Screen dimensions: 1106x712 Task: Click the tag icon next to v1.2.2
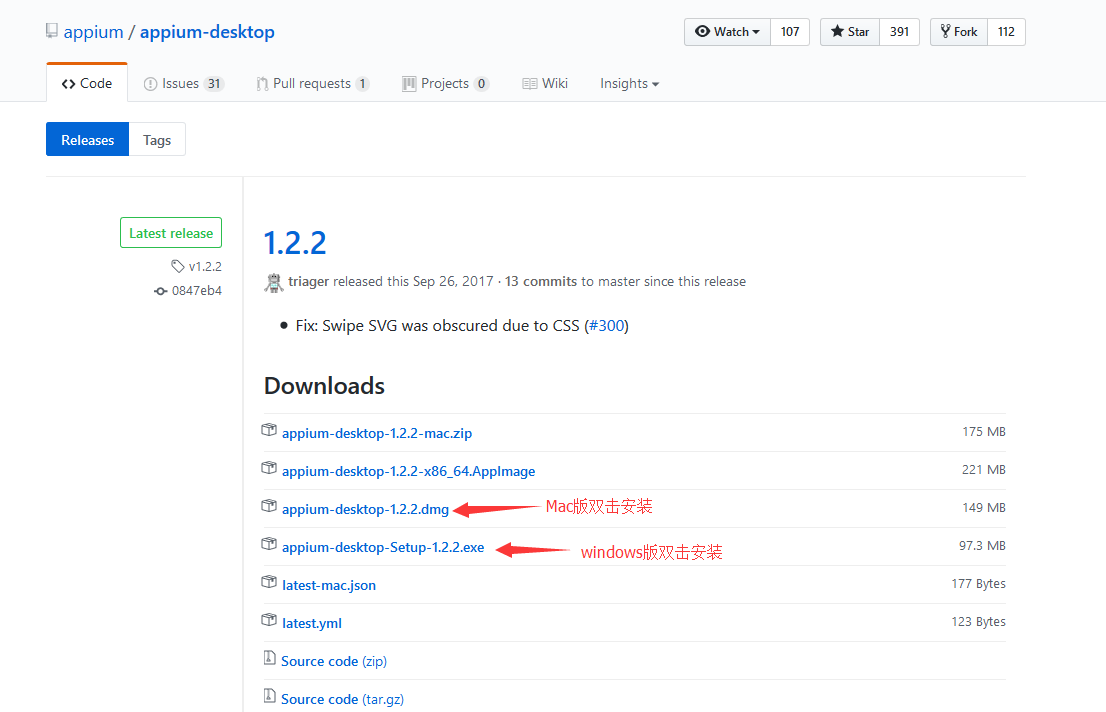(178, 266)
